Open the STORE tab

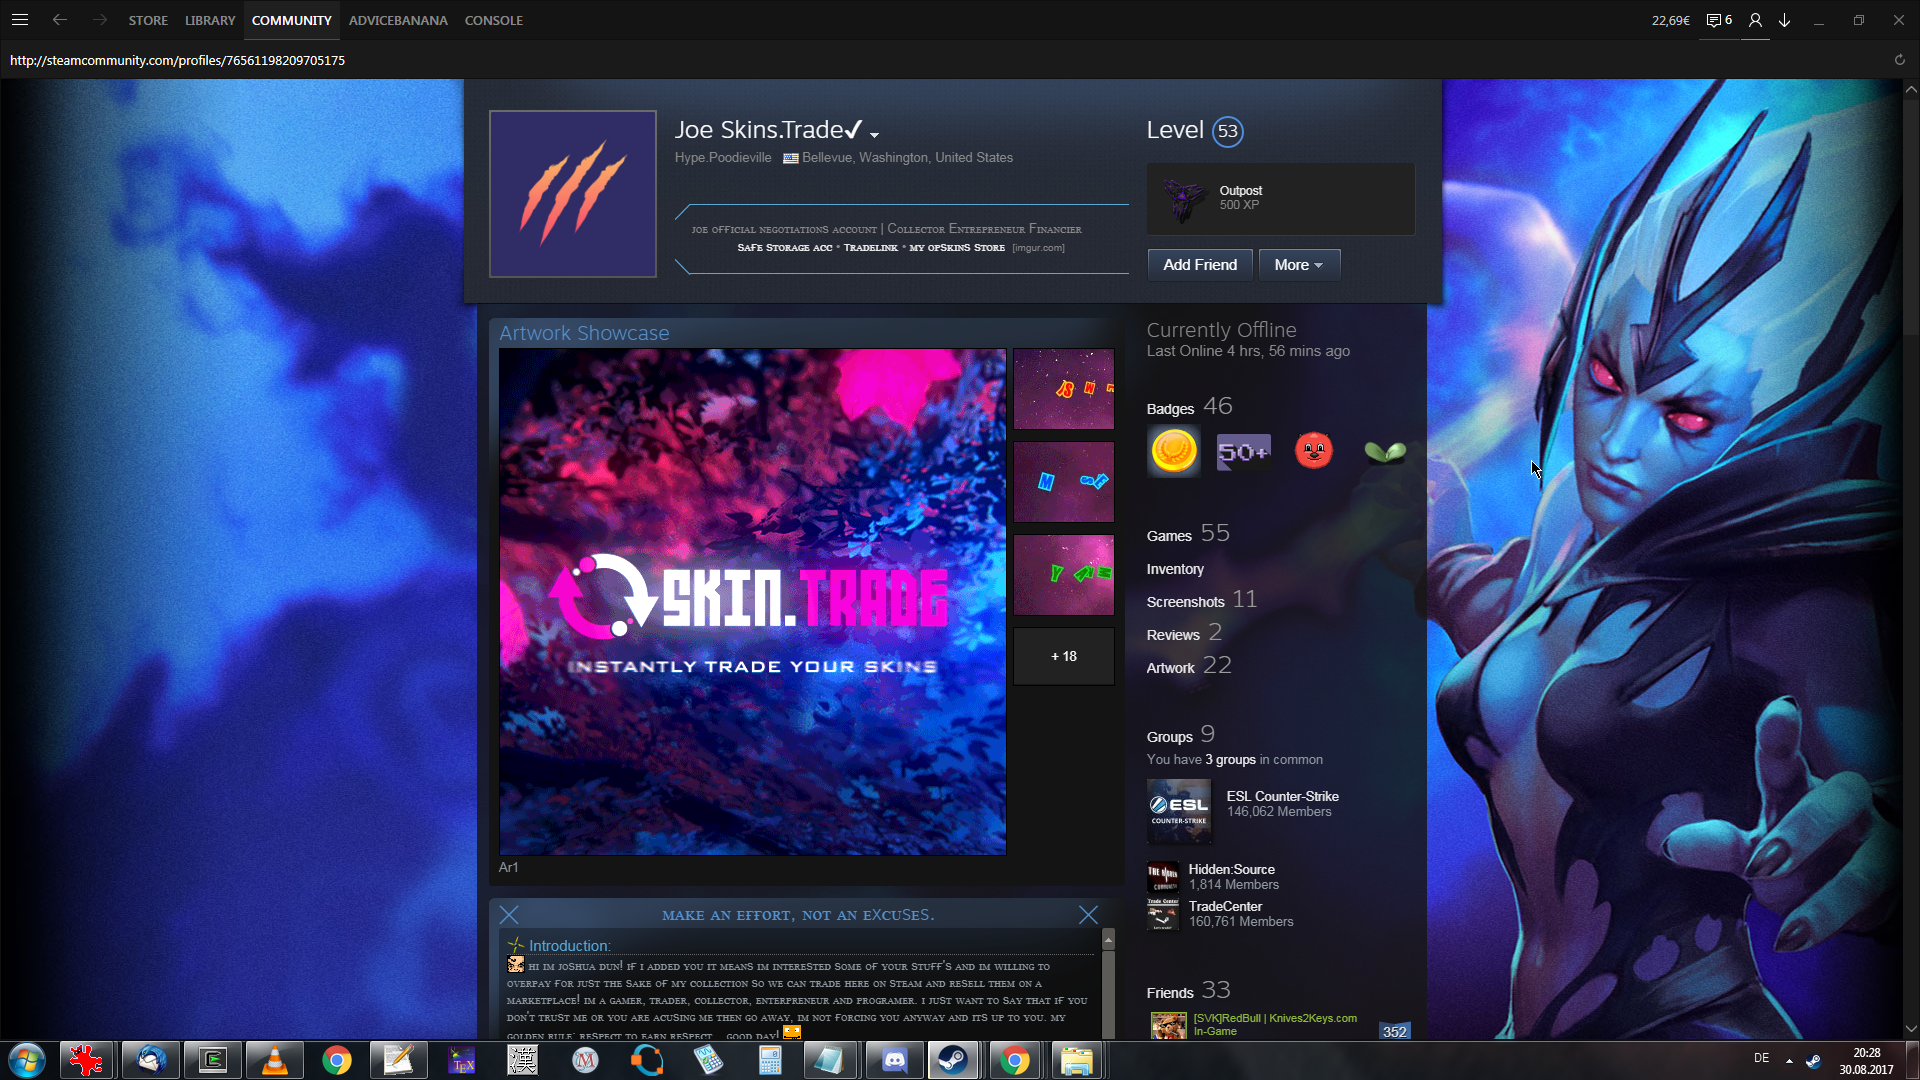[x=148, y=20]
